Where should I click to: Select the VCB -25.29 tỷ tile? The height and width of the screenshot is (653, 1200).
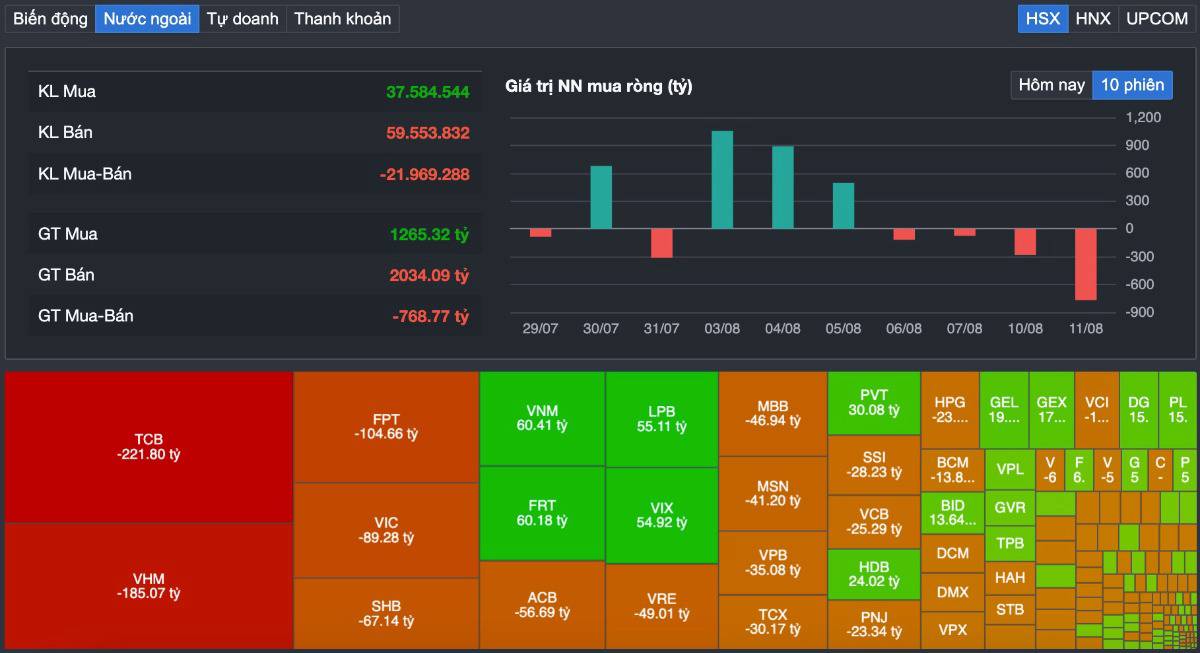(x=874, y=521)
